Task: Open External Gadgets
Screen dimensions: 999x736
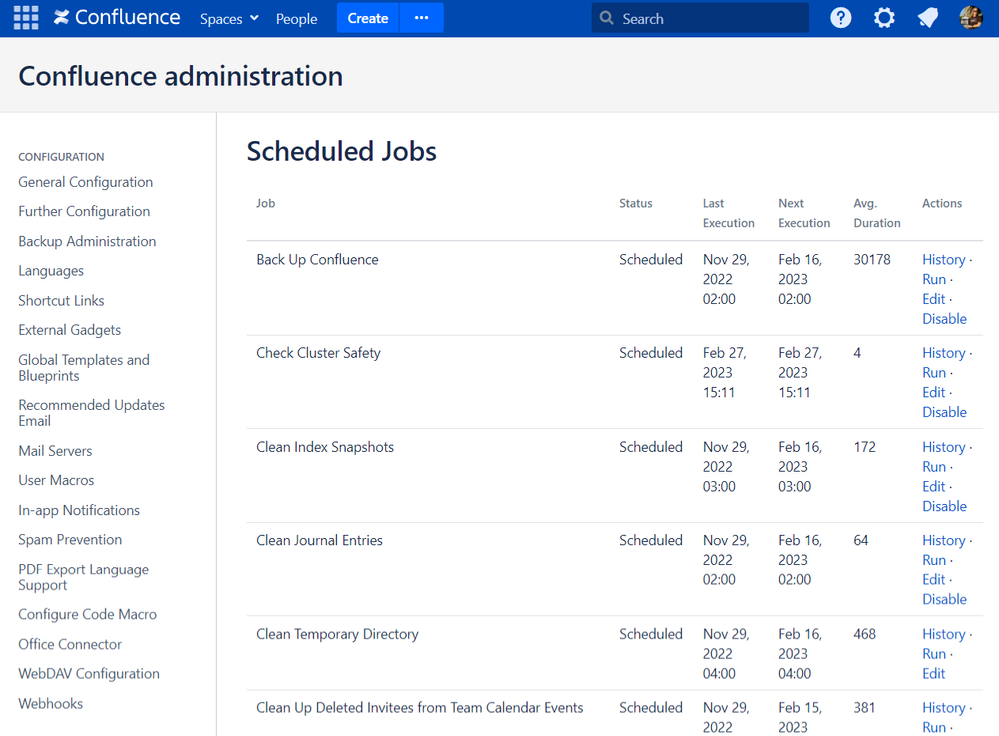Action: [69, 330]
